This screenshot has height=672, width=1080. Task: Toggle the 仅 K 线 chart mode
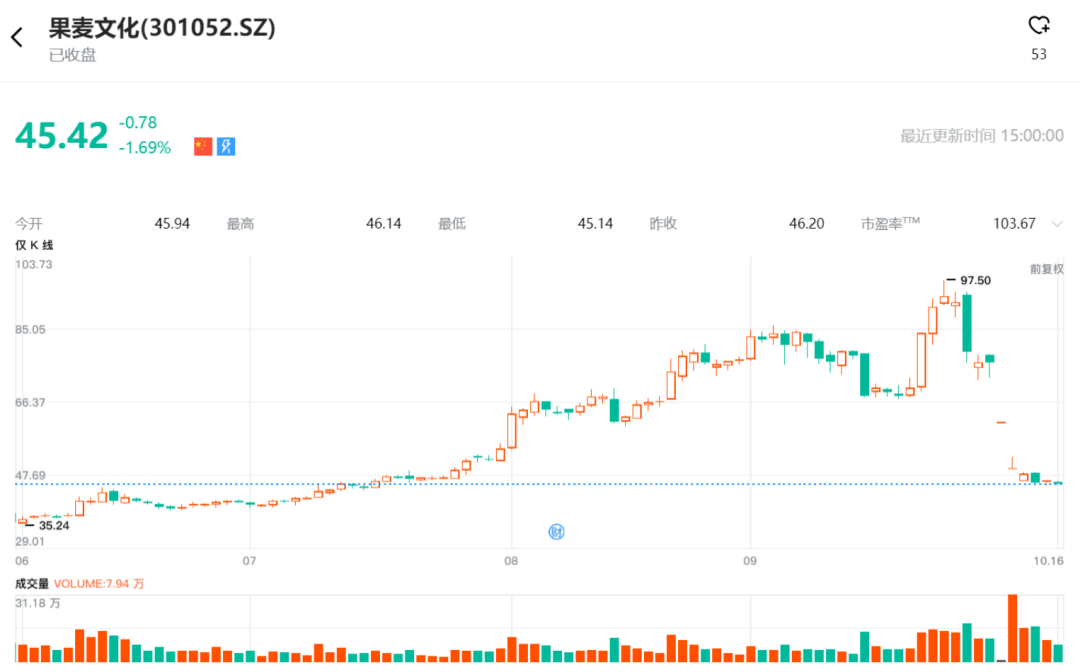34,245
